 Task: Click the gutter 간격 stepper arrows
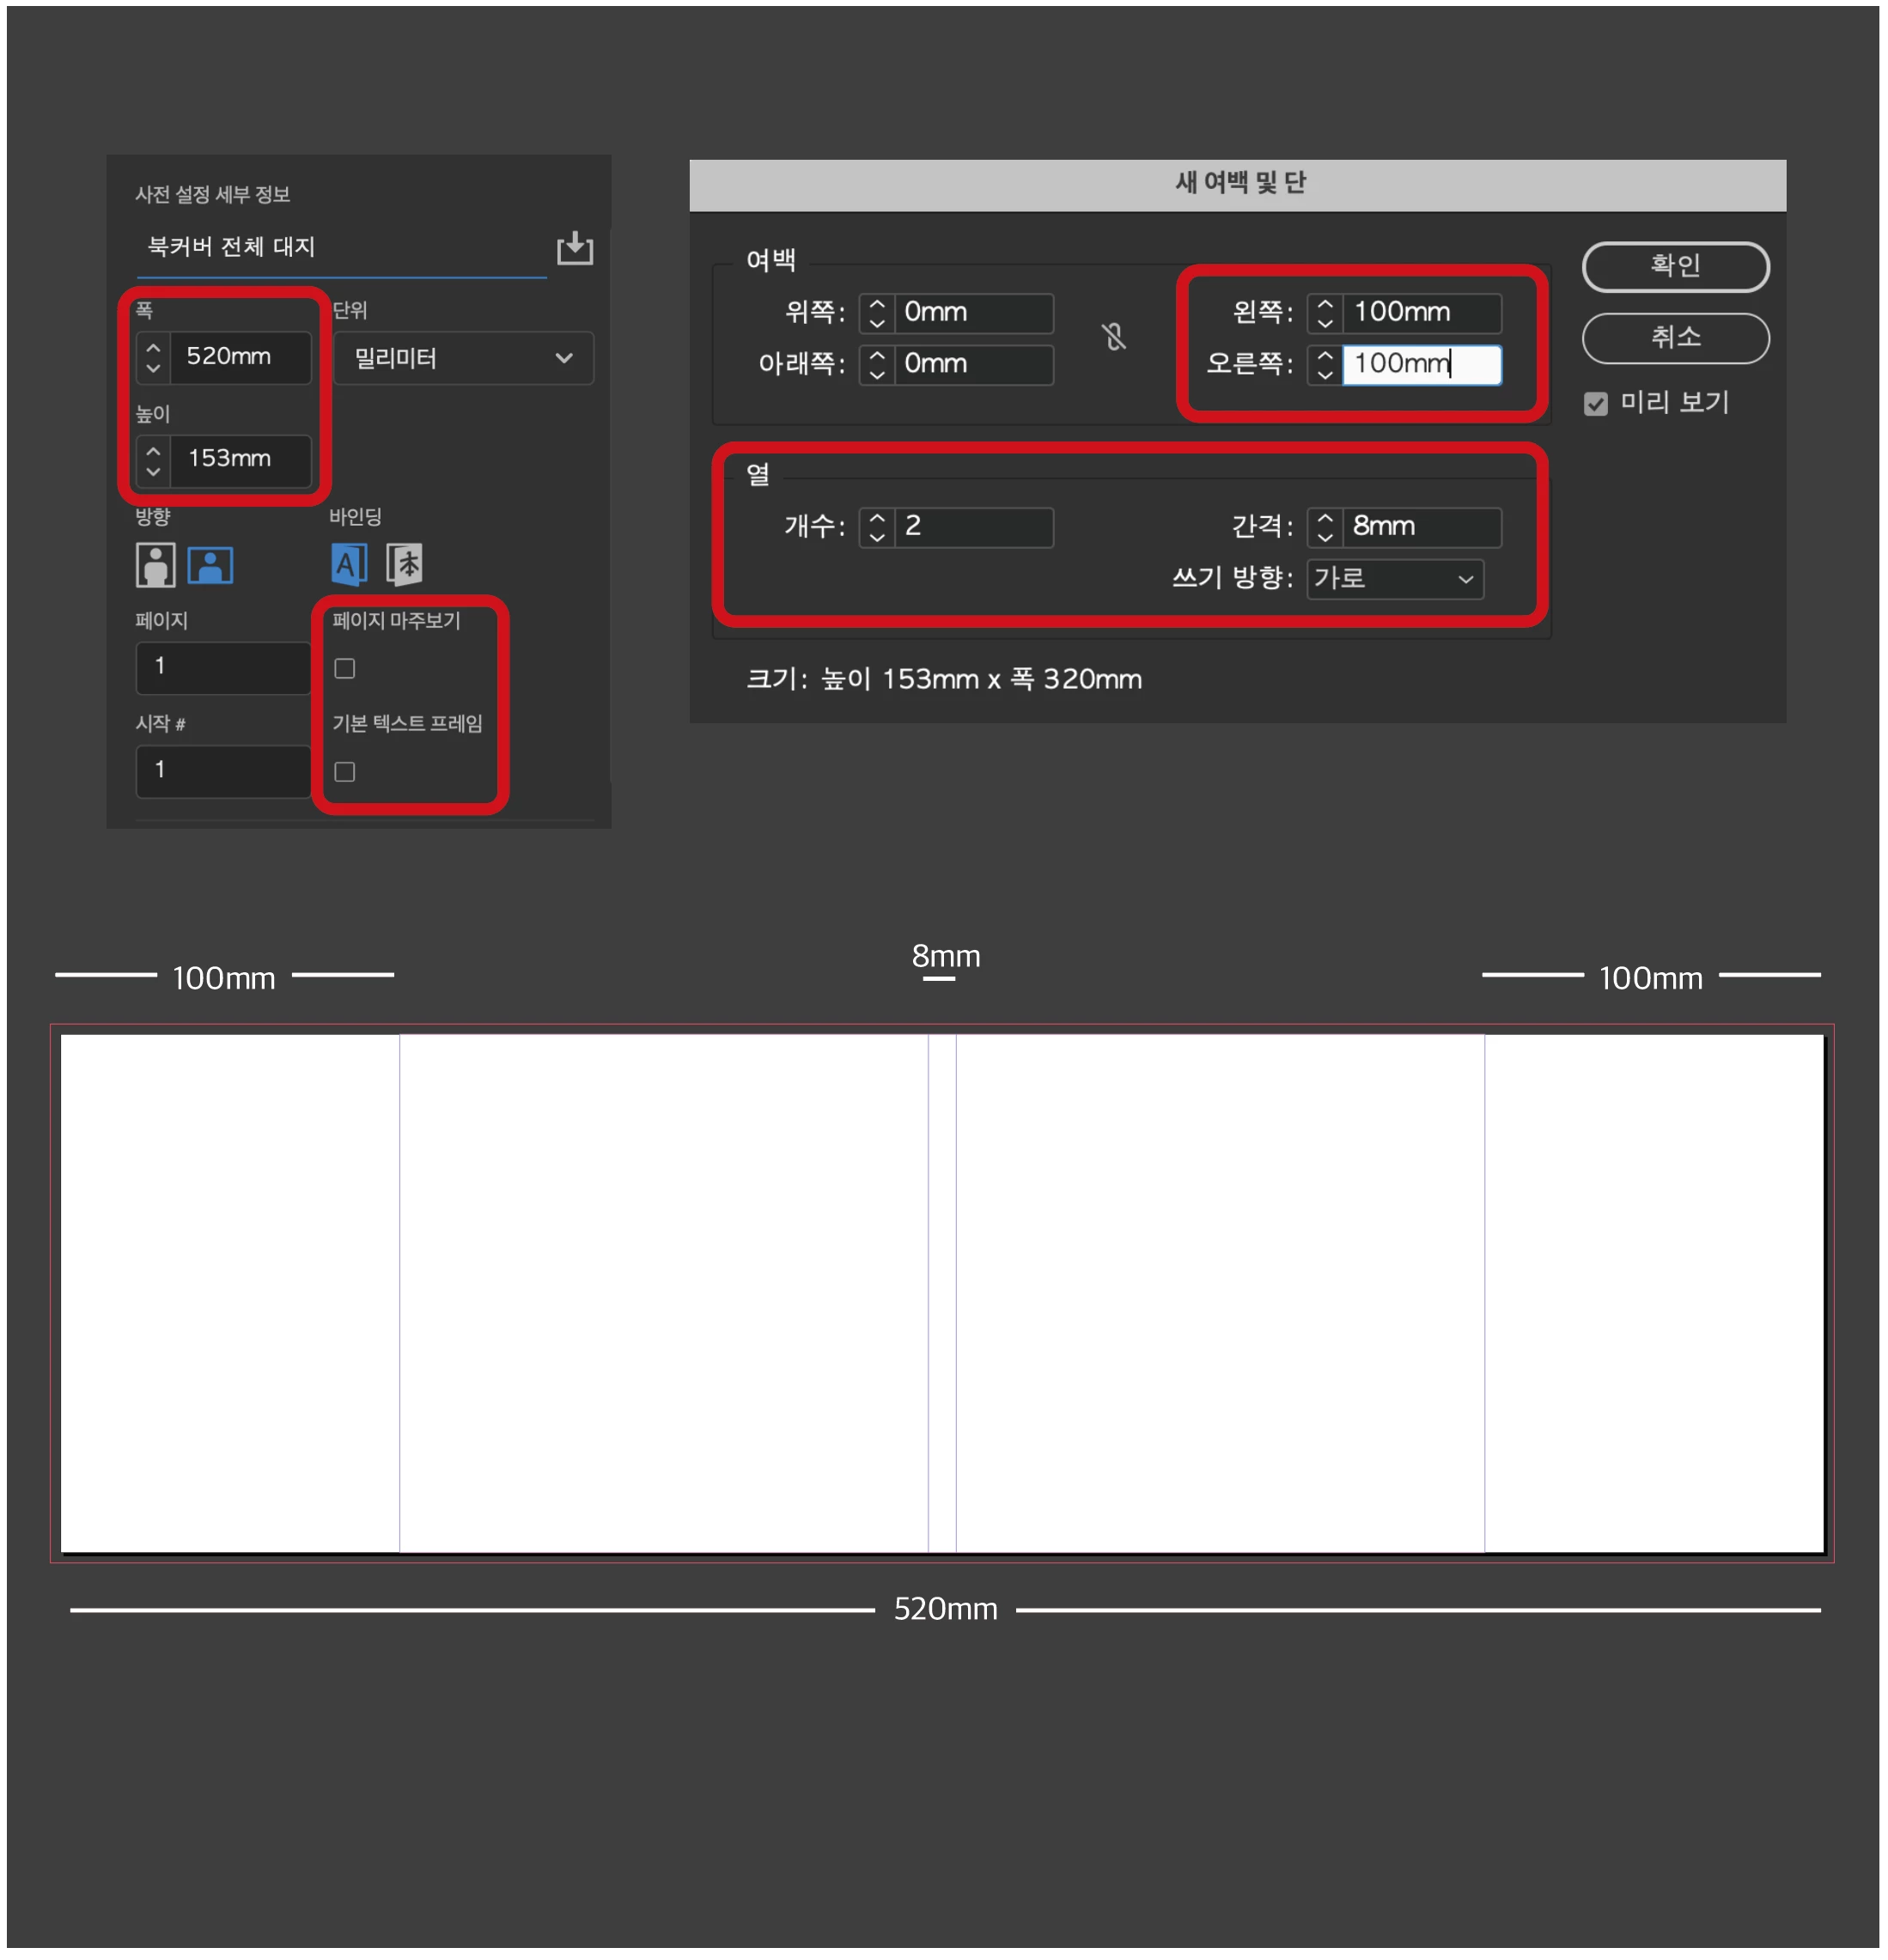(x=1325, y=527)
